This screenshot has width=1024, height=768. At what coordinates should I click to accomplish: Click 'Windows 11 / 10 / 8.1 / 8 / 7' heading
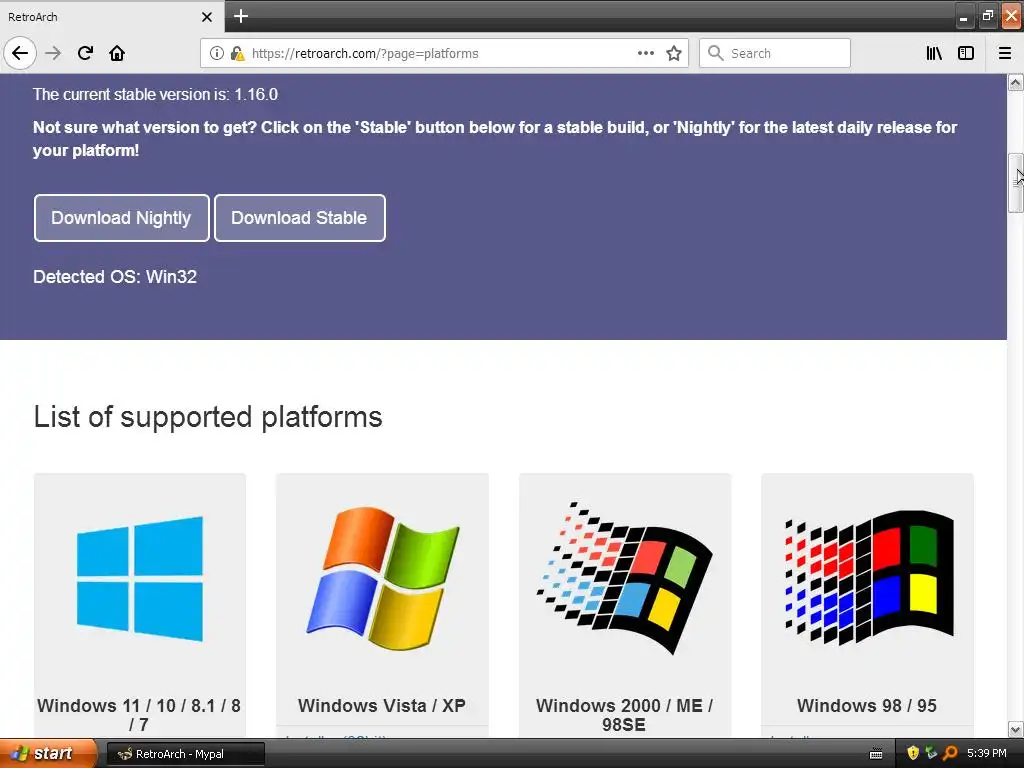coord(139,715)
